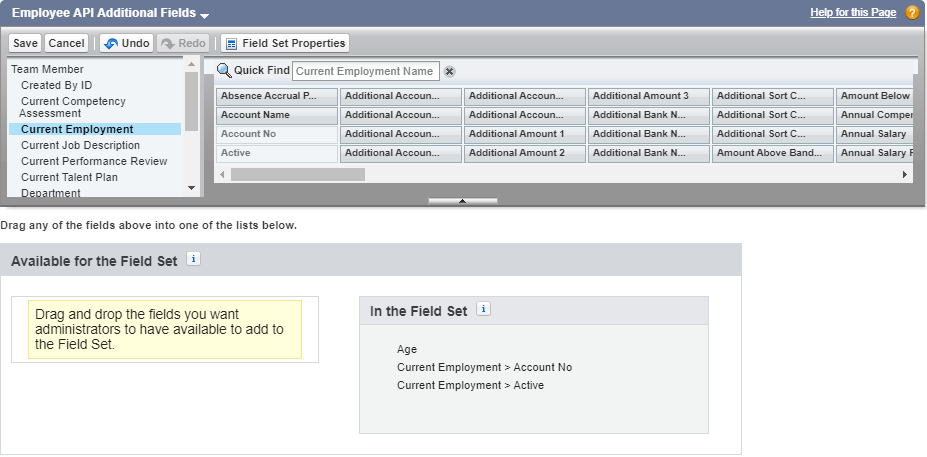Viewport: 927px width, 457px height.
Task: Select Current Competency Assessment
Action: [72, 107]
